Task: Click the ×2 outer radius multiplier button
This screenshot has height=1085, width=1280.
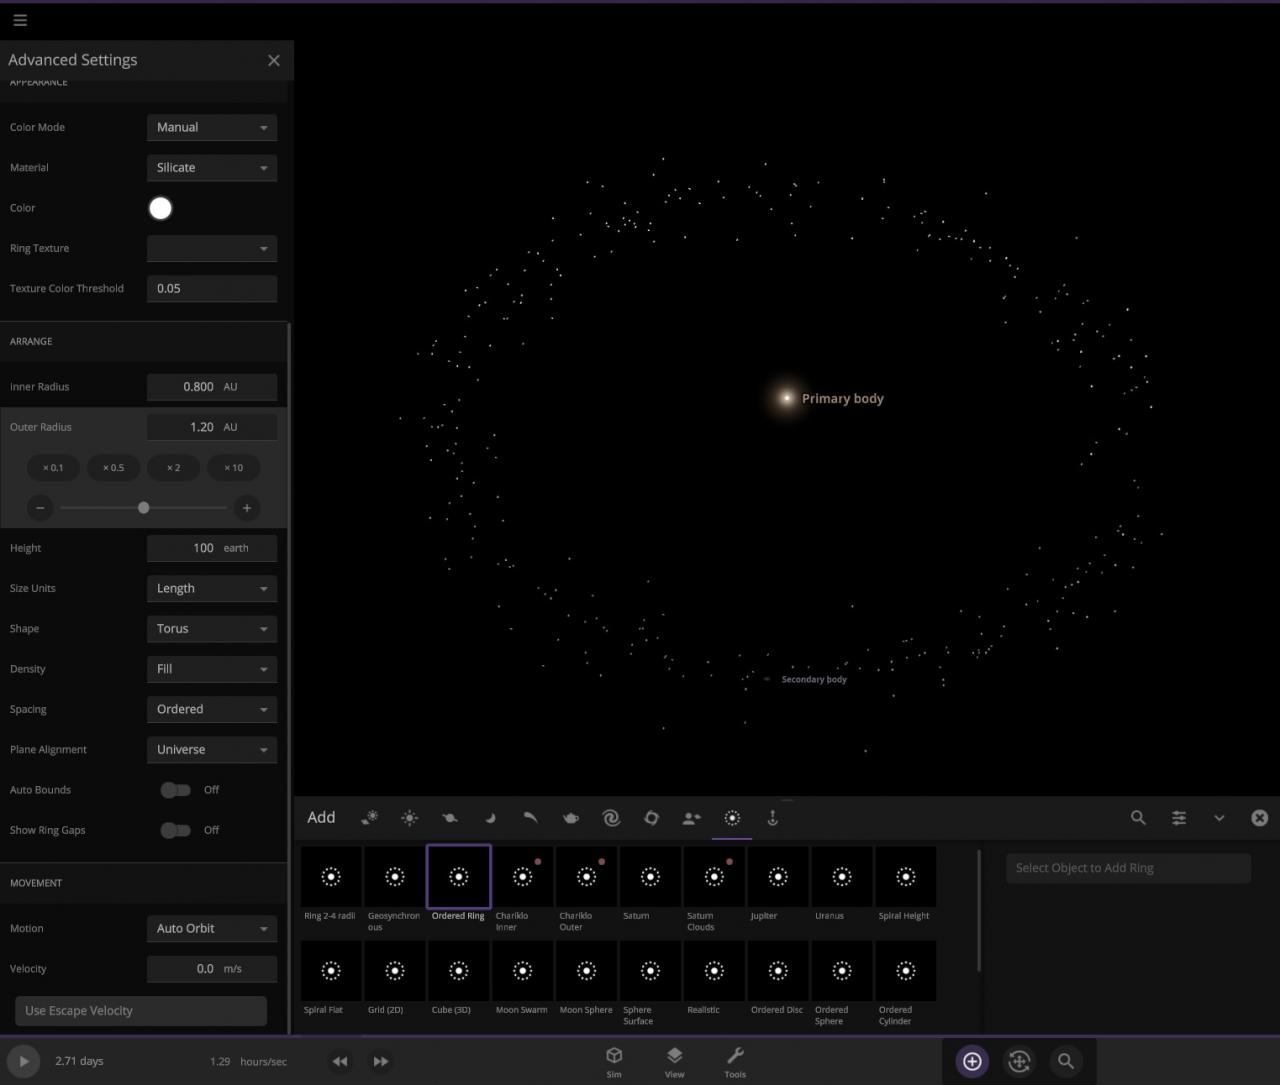Action: coord(173,468)
